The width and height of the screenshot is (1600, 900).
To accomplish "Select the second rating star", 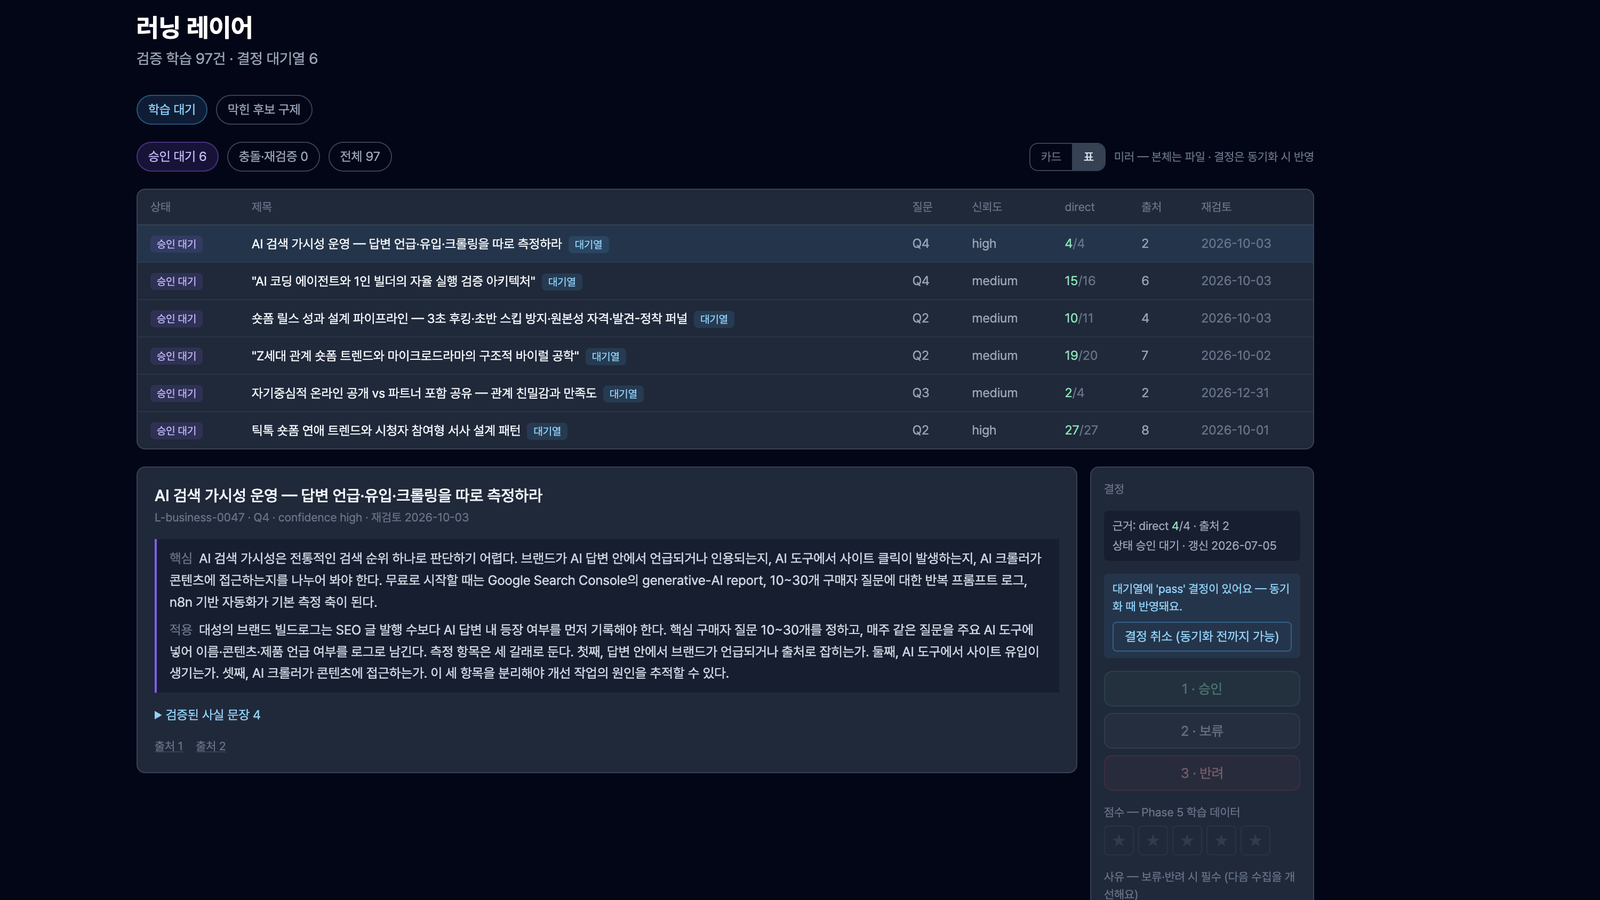I will coord(1153,840).
